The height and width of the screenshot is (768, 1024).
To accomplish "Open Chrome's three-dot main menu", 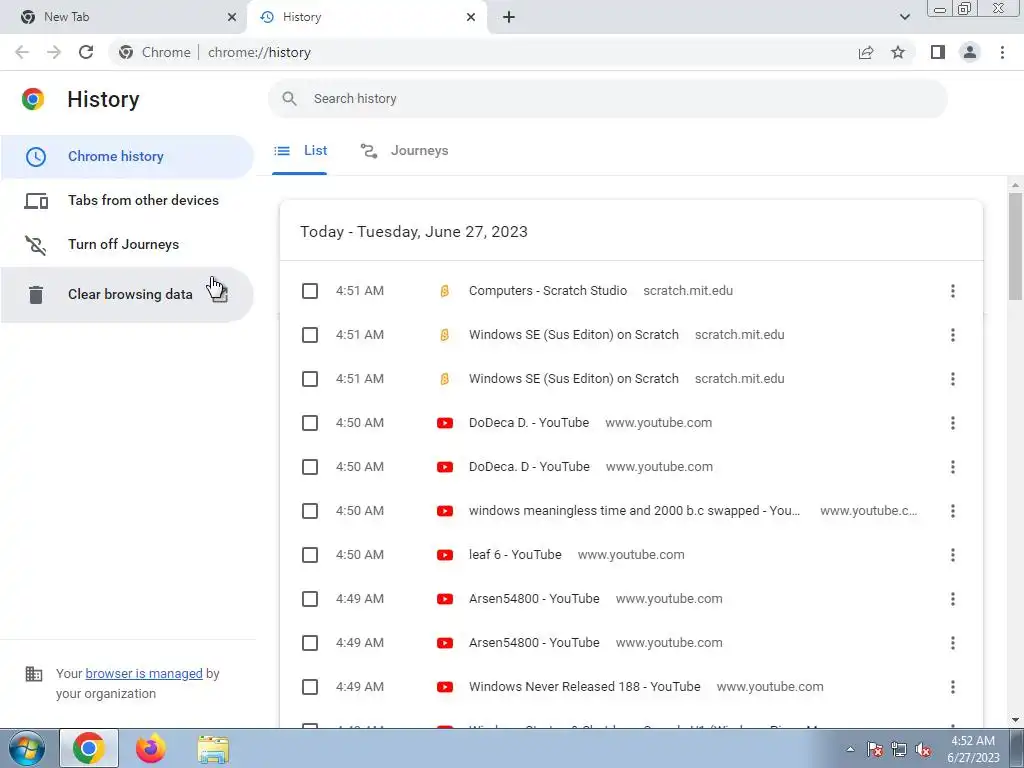I will (1002, 52).
